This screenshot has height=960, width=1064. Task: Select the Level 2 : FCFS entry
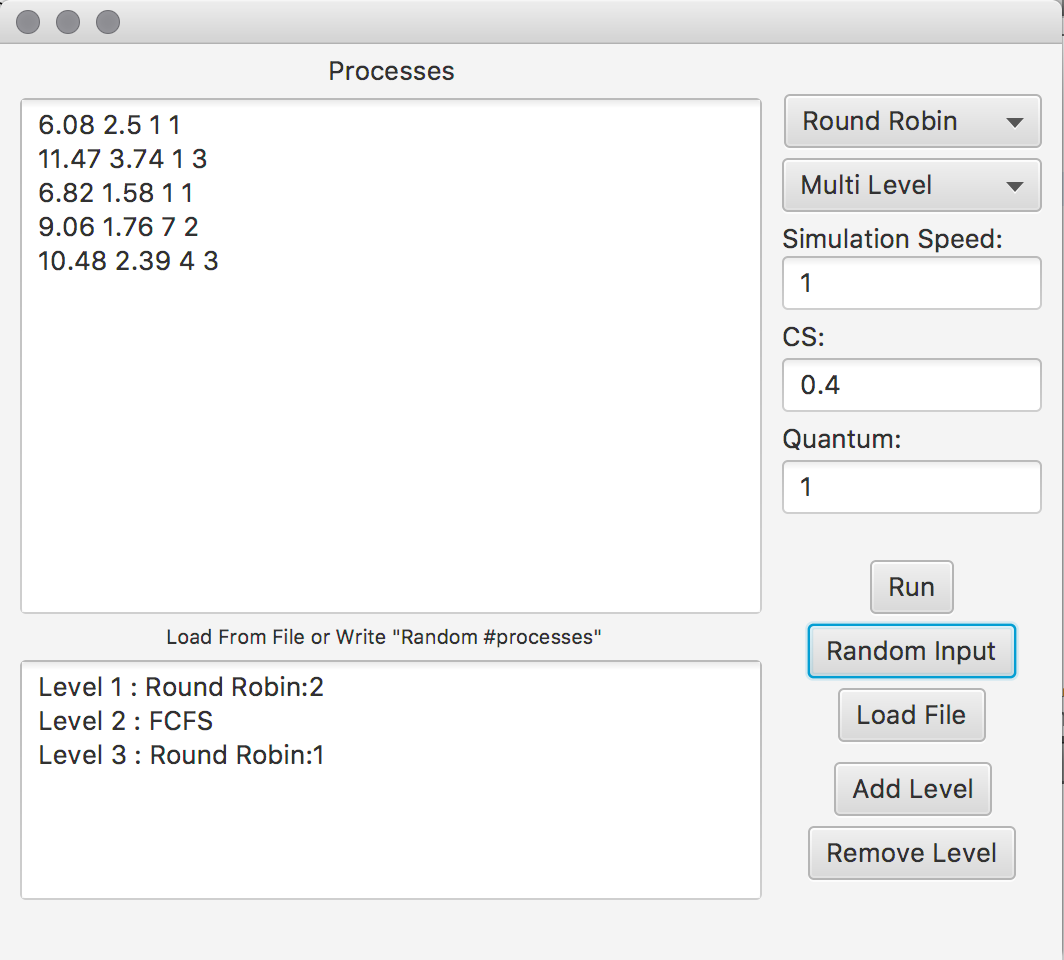click(126, 721)
